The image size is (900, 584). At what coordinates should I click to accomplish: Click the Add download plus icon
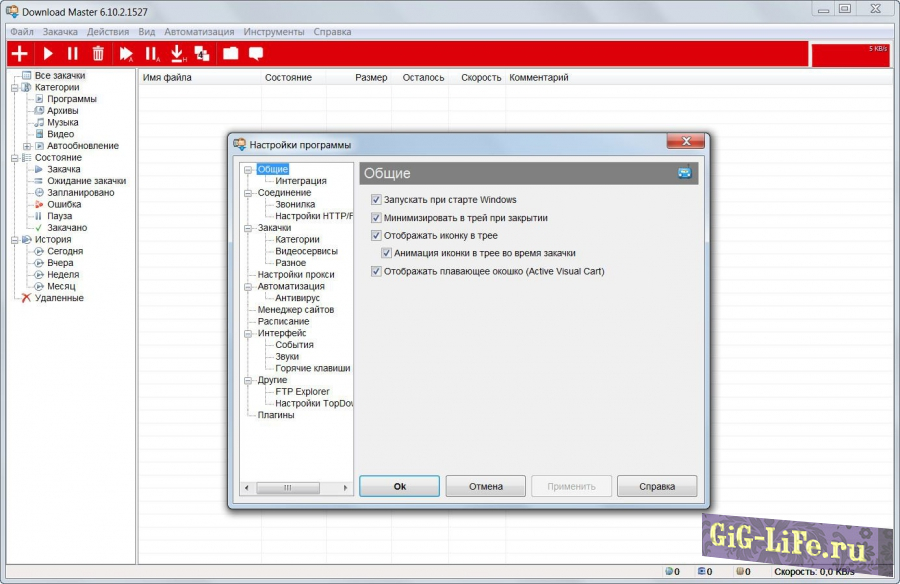19,54
